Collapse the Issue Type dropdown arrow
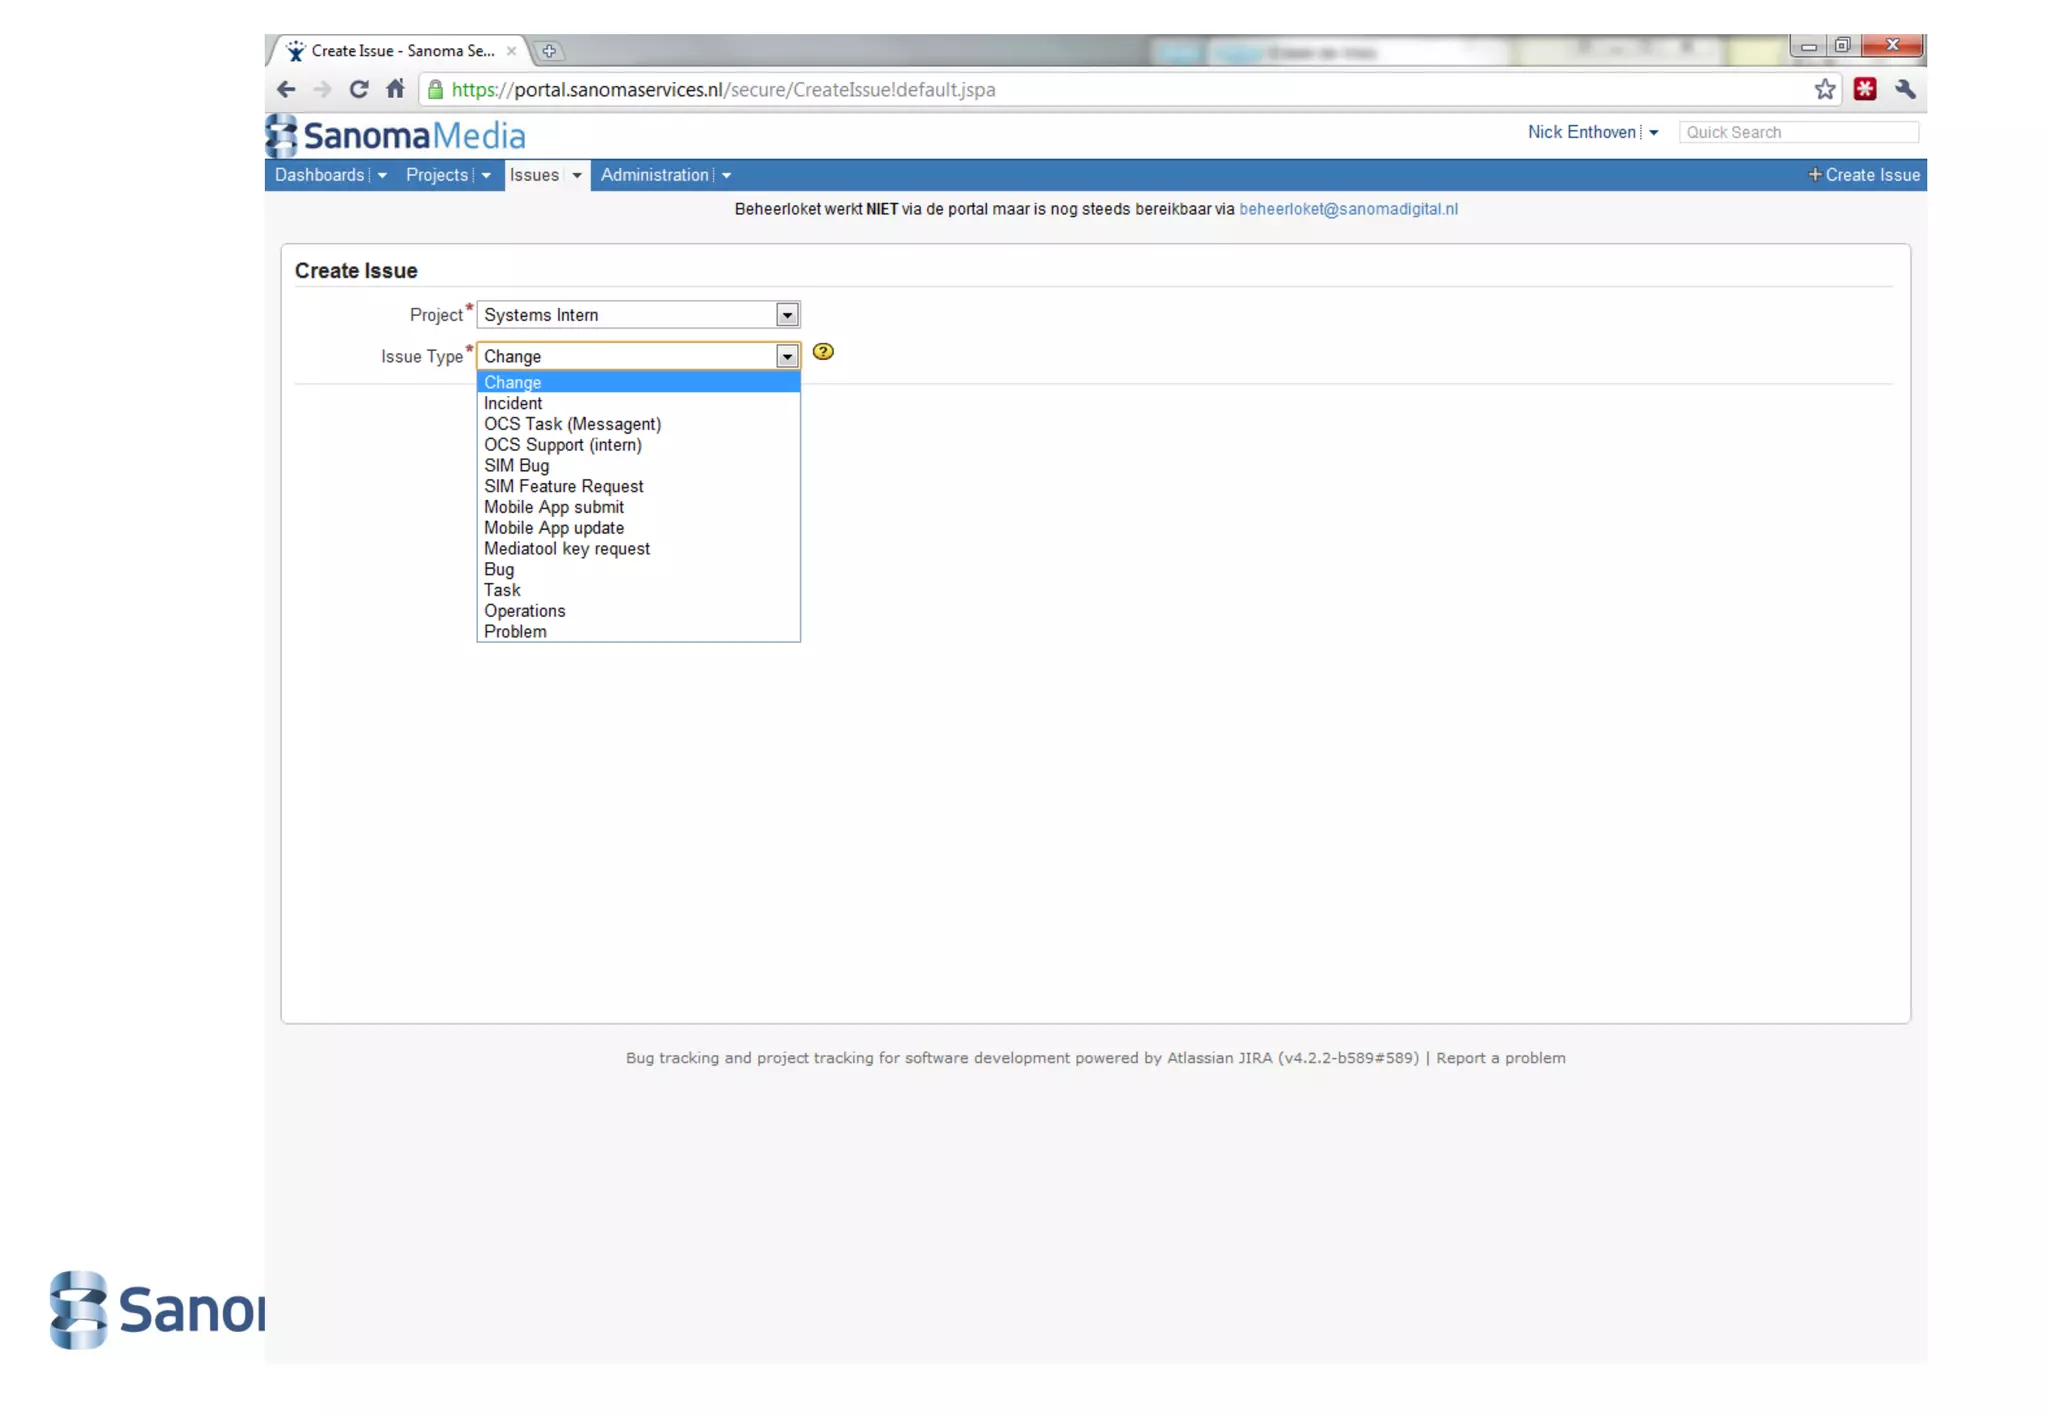This screenshot has height=1418, width=2048. click(787, 357)
